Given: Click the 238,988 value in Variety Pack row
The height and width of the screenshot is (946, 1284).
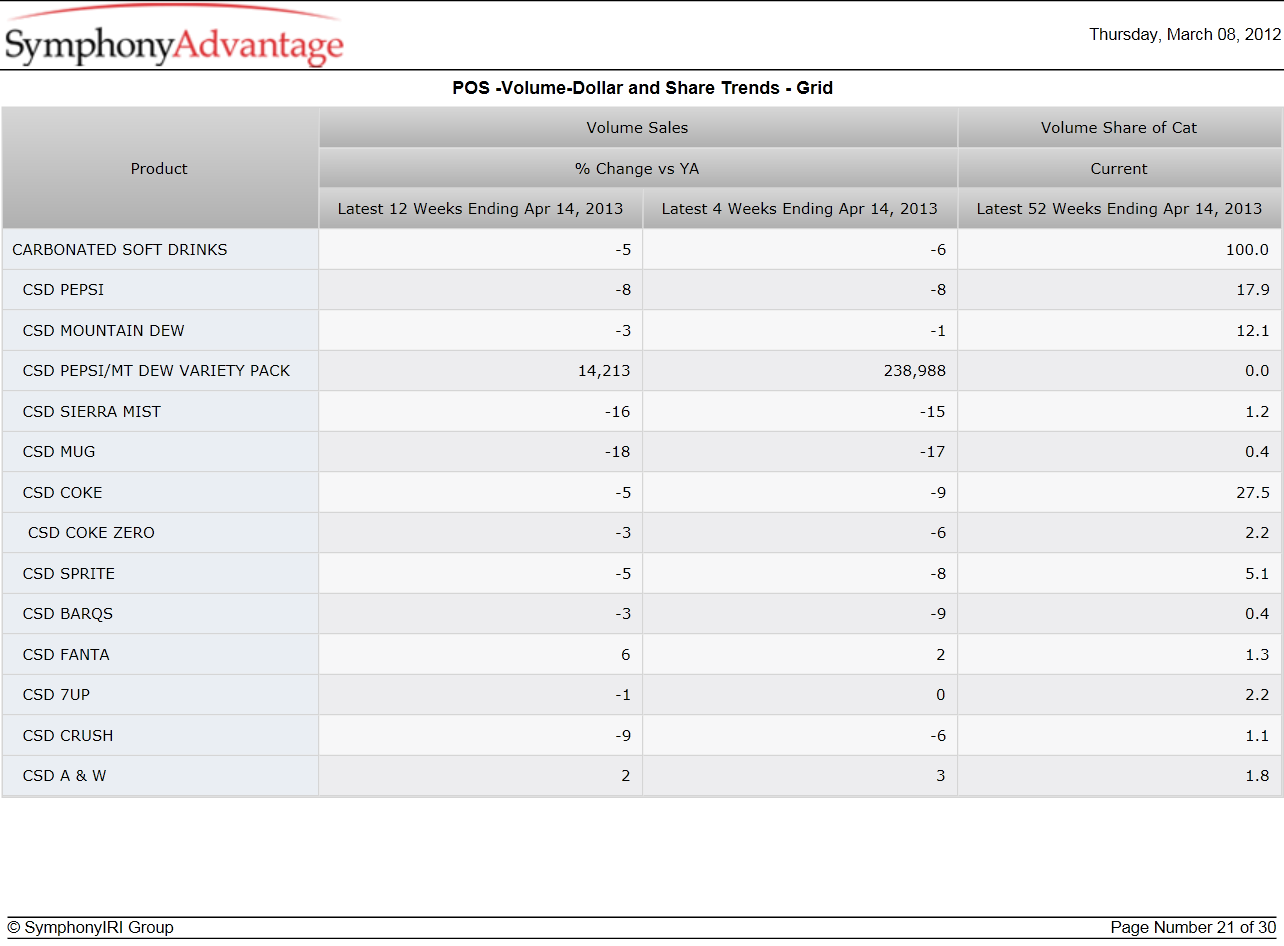Looking at the screenshot, I should click(915, 370).
